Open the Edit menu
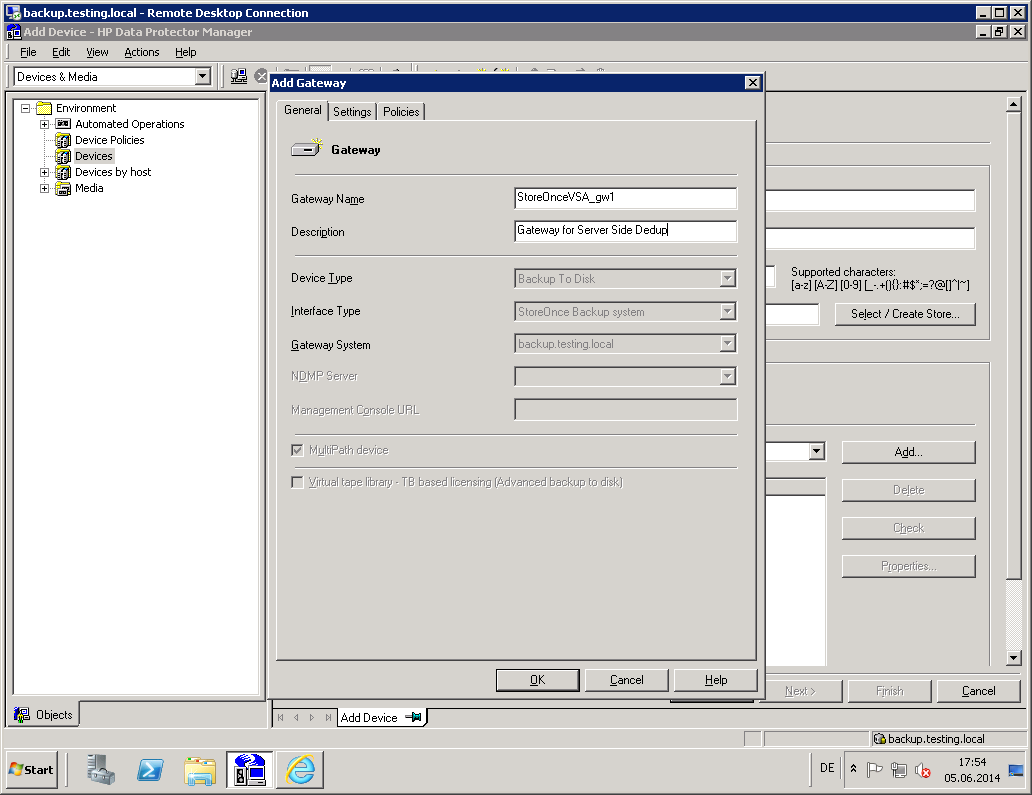This screenshot has width=1032, height=795. coord(61,52)
